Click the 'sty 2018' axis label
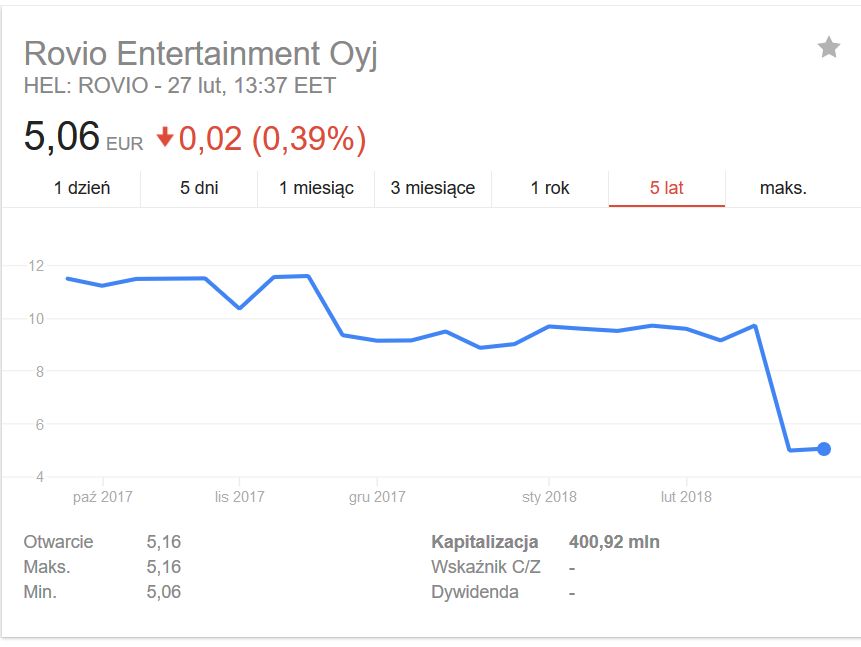The image size is (861, 647). [549, 496]
